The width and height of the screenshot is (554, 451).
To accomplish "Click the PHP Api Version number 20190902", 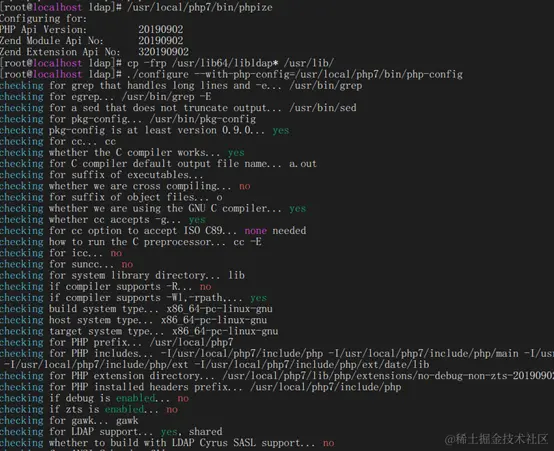I will point(161,29).
